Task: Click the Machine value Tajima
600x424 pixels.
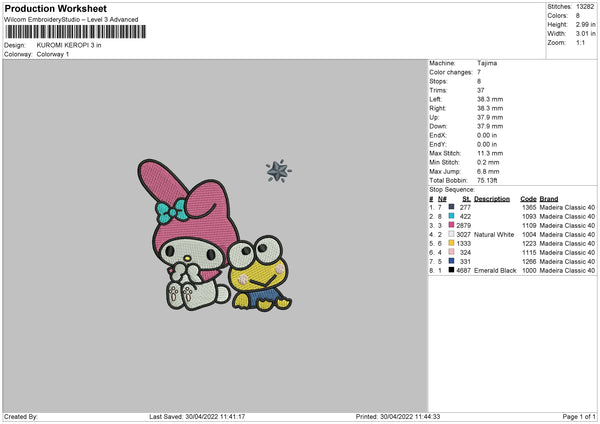Action: point(487,63)
